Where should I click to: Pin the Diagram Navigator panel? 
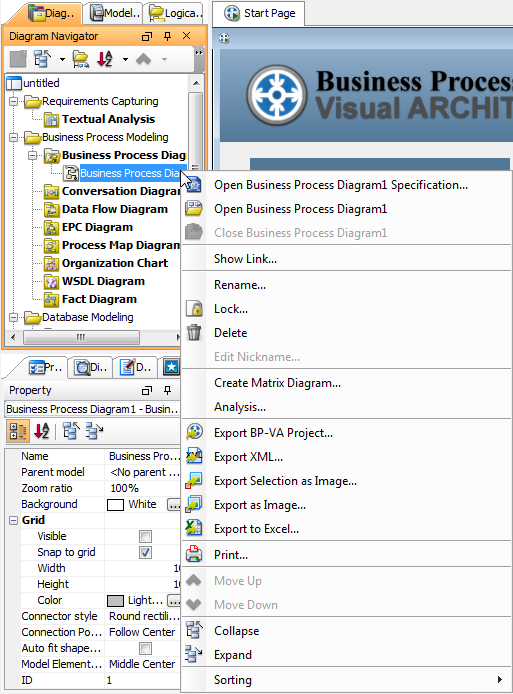[167, 36]
